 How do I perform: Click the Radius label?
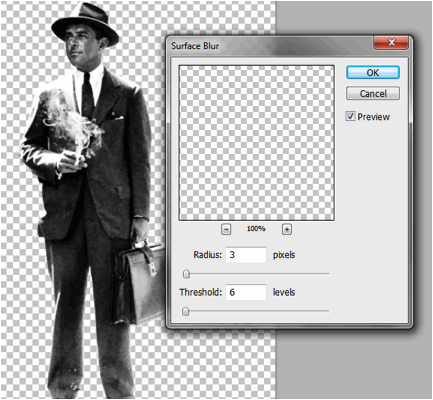(207, 255)
